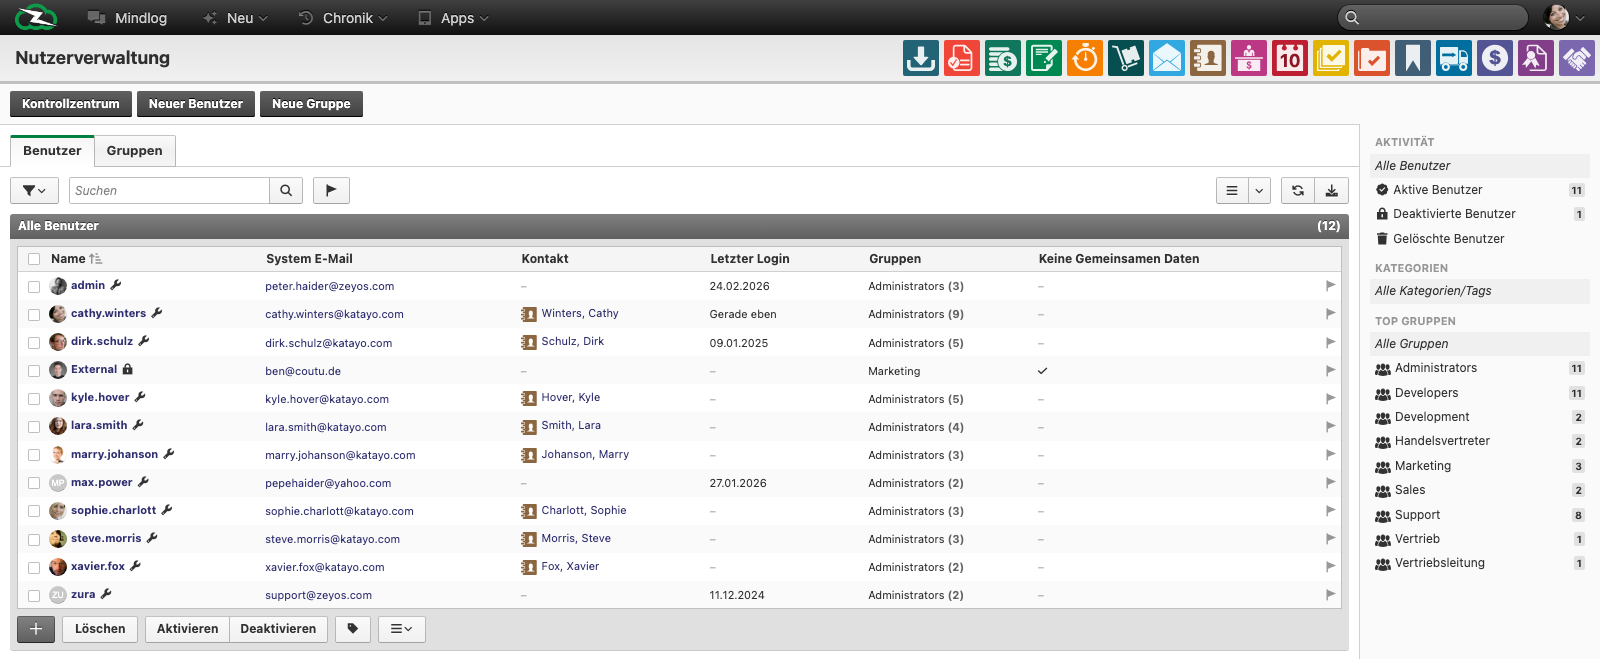Open the hand truck boxes app icon
This screenshot has height=659, width=1600.
[1125, 58]
